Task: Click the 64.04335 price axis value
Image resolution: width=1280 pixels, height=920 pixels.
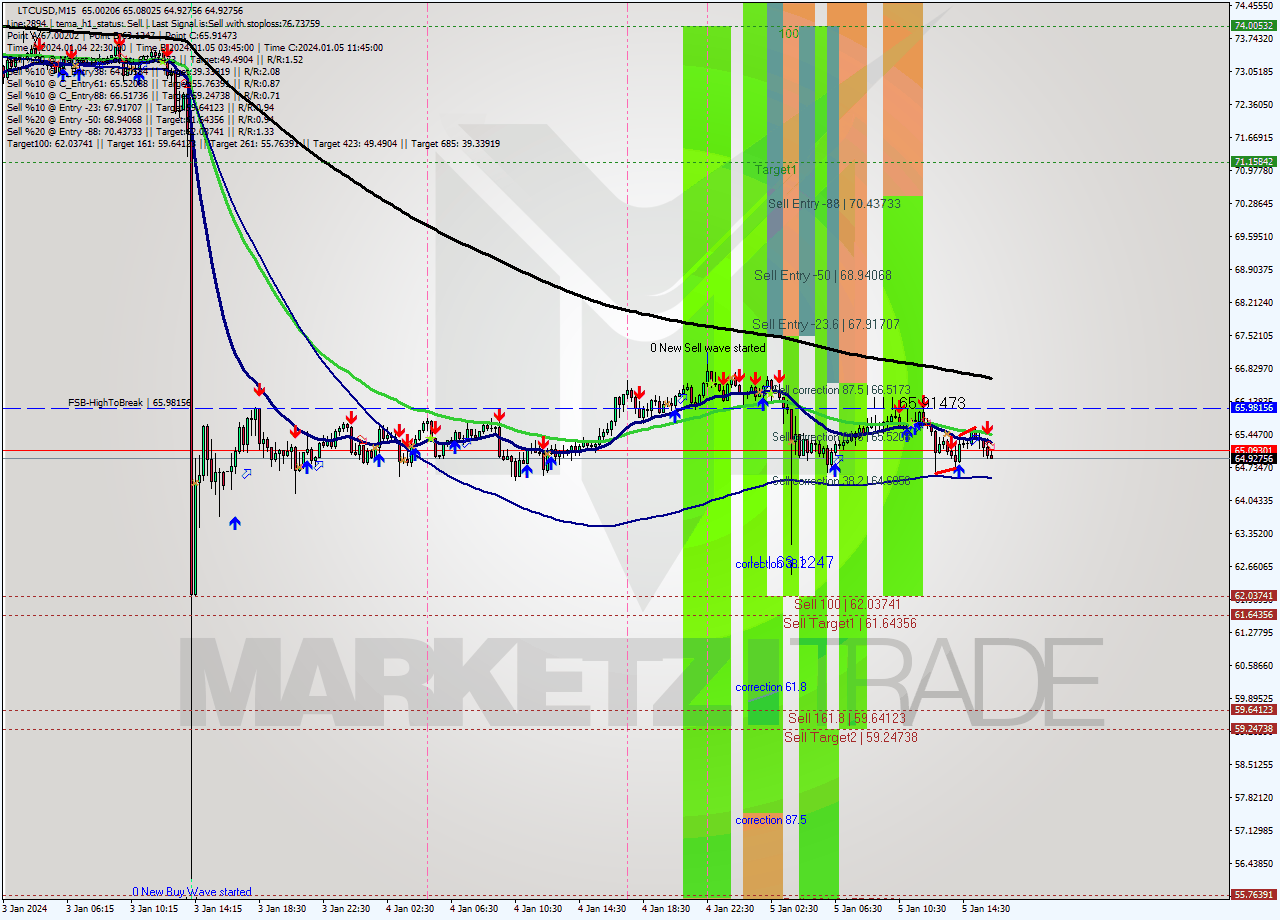Action: [x=1254, y=500]
